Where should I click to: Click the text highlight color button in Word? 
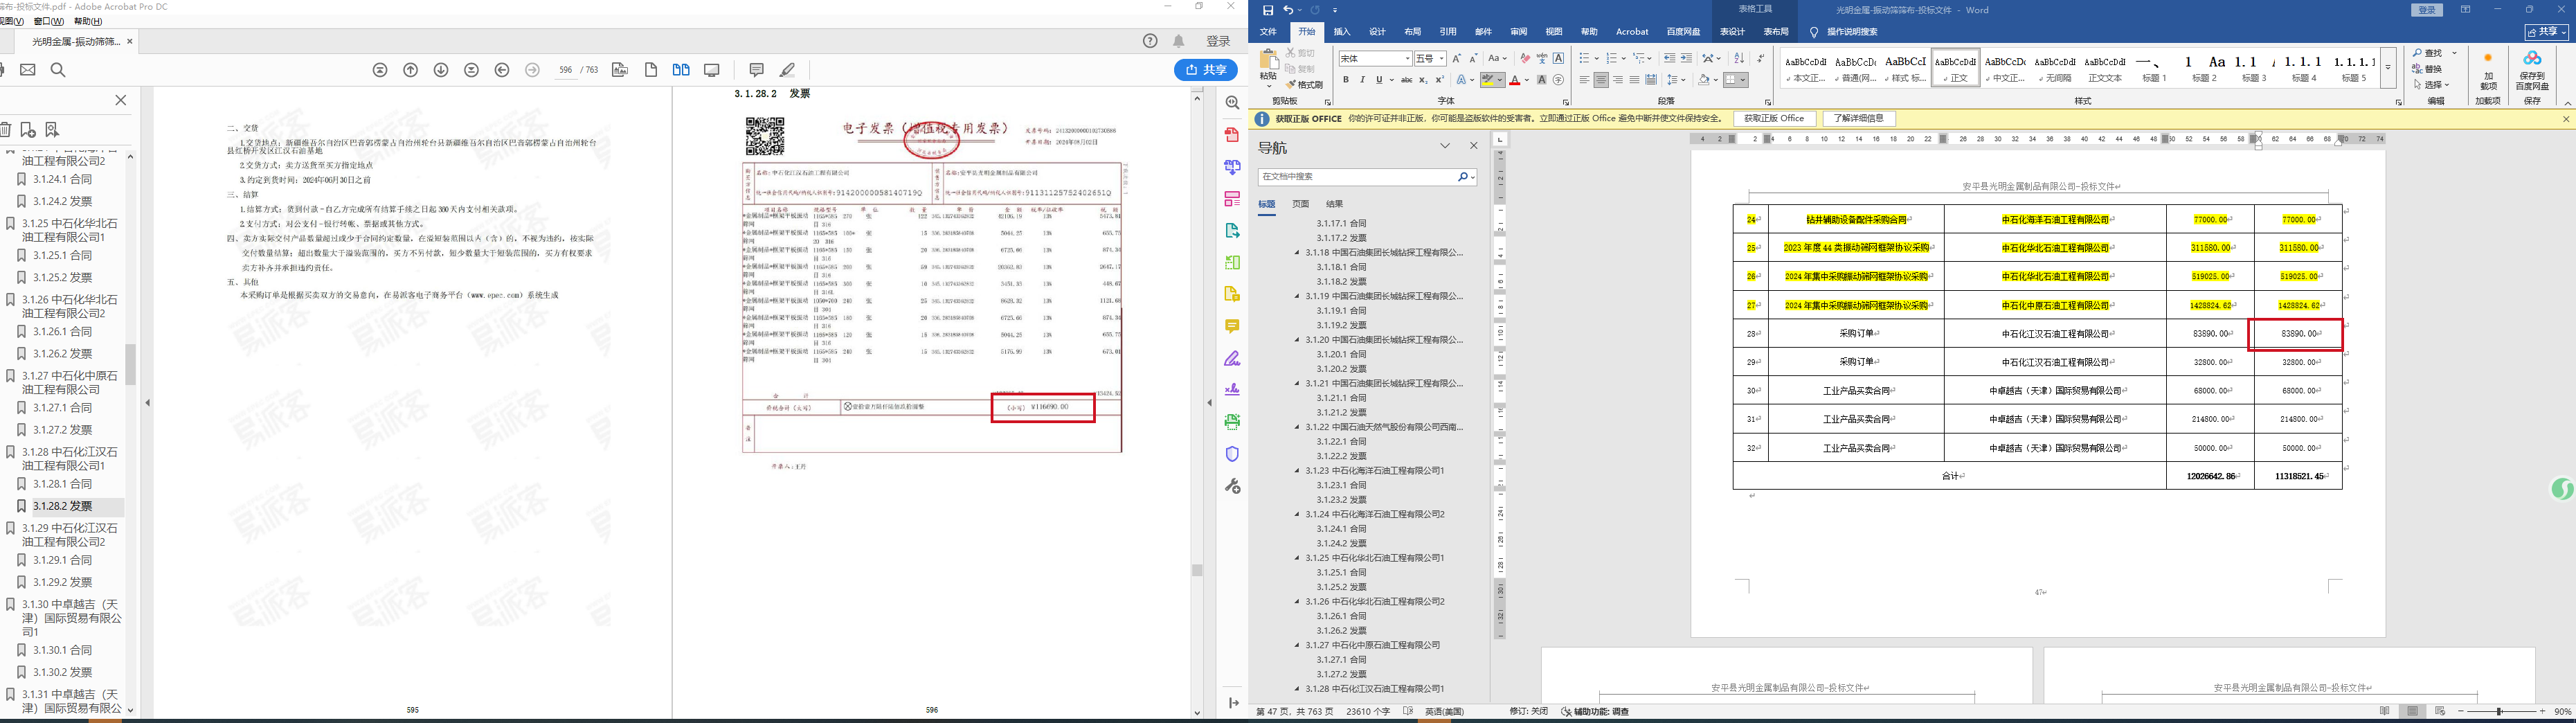pos(1488,80)
